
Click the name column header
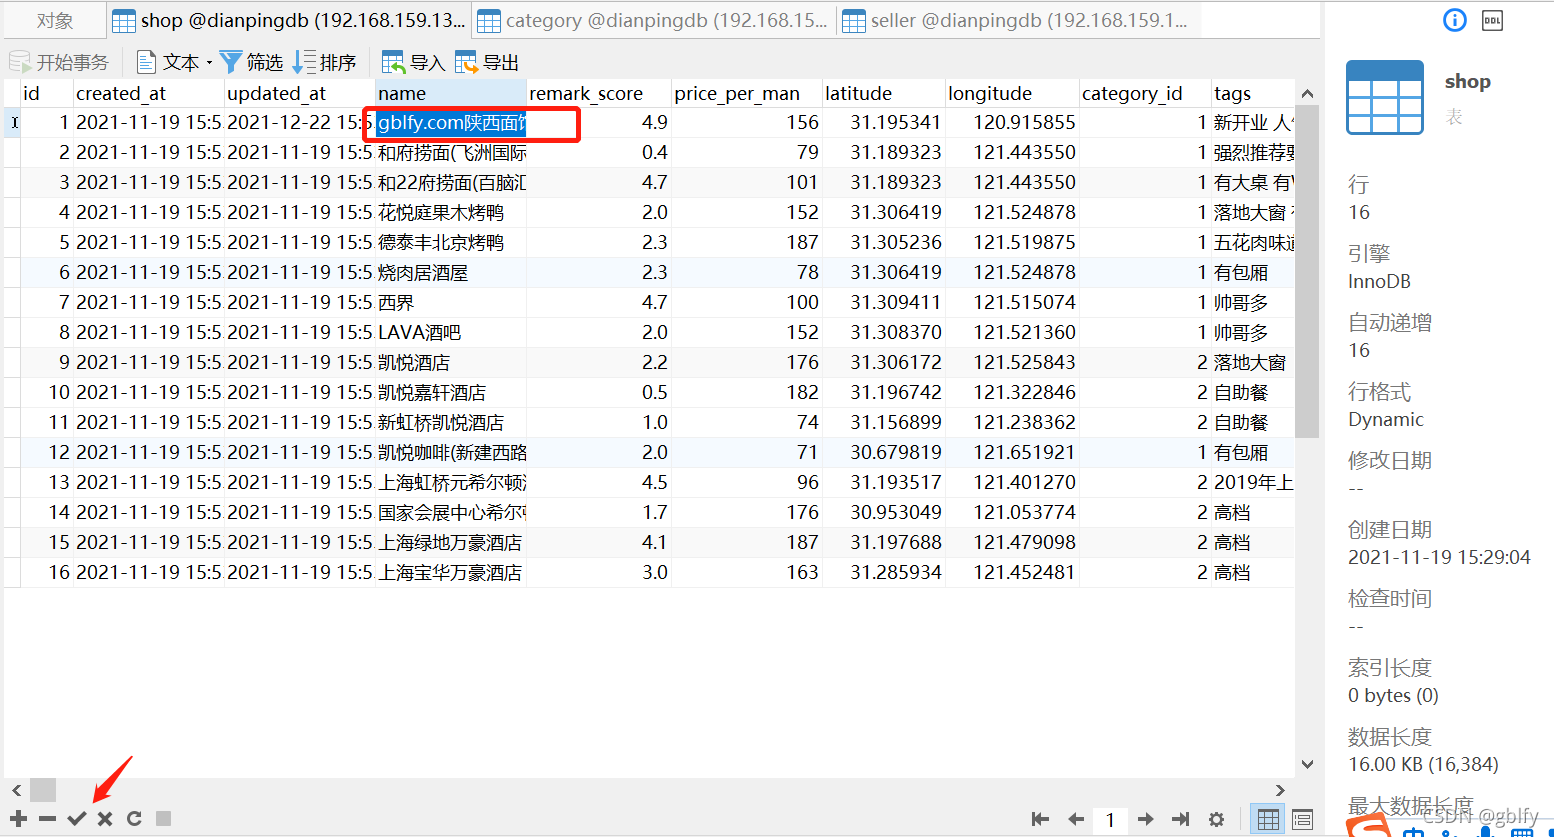coord(451,93)
